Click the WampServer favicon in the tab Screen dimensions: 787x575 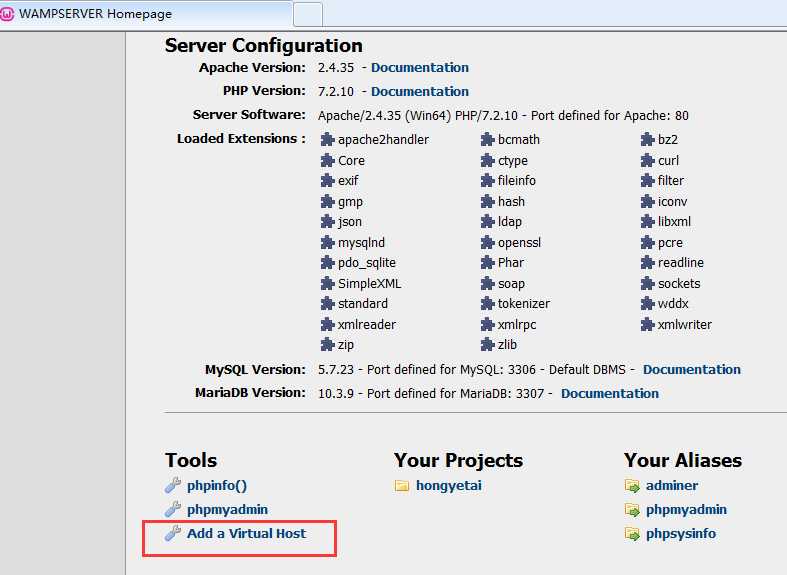tap(7, 14)
